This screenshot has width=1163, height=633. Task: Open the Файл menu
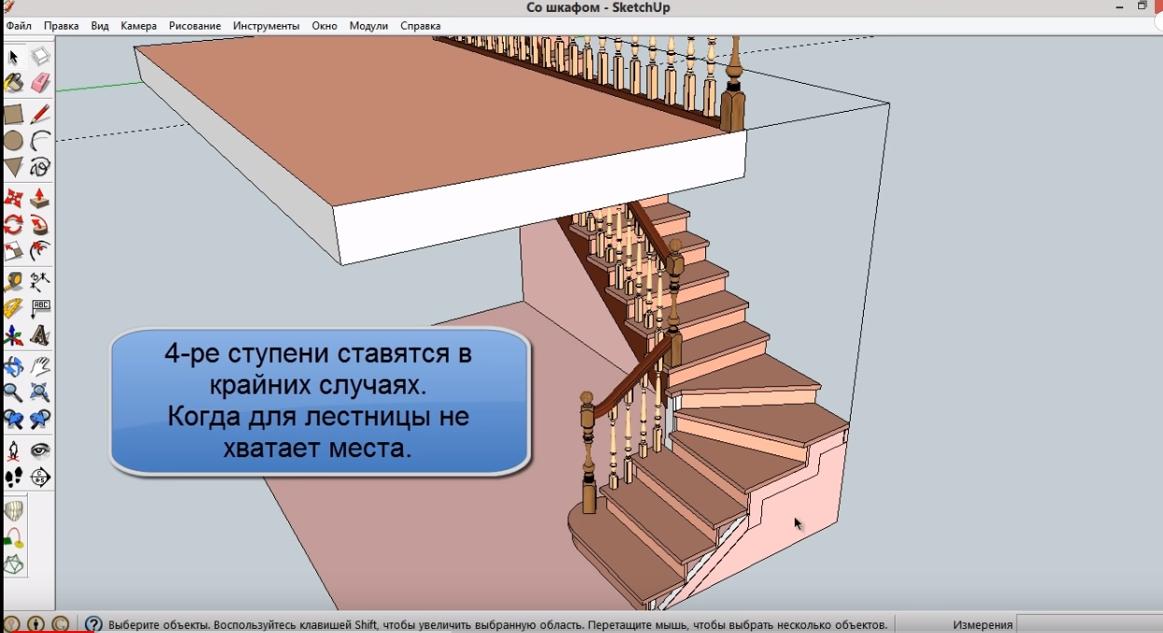[19, 26]
